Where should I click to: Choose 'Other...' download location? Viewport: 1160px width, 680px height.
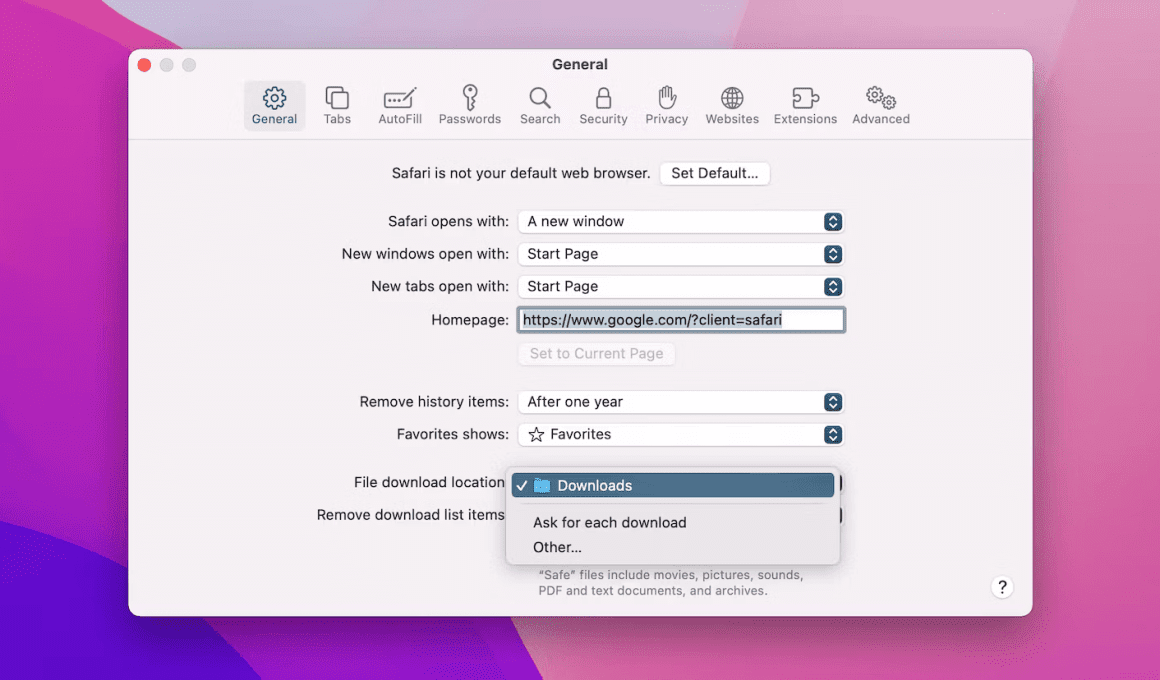pos(672,547)
